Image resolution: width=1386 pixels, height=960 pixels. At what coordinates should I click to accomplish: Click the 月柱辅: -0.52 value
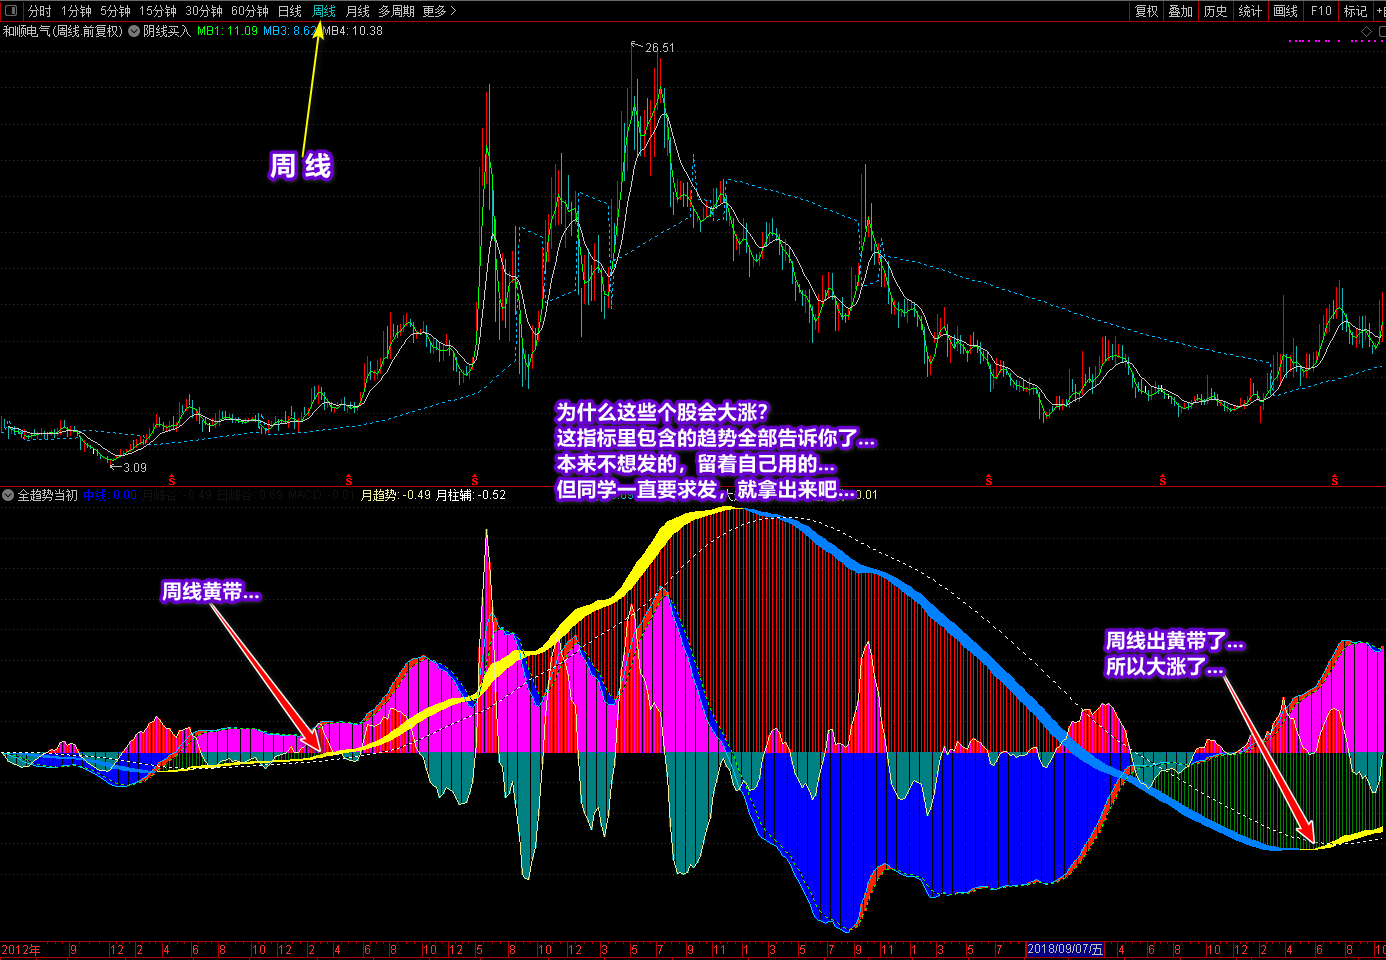pyautogui.click(x=471, y=495)
